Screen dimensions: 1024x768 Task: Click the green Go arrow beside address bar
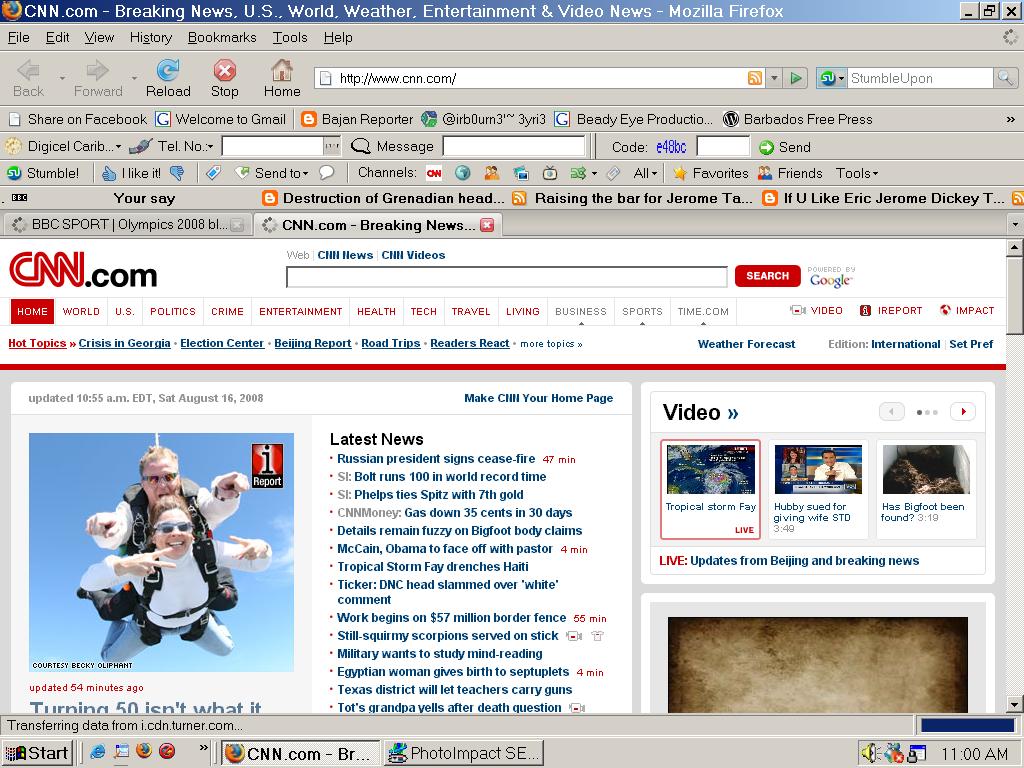tap(796, 78)
